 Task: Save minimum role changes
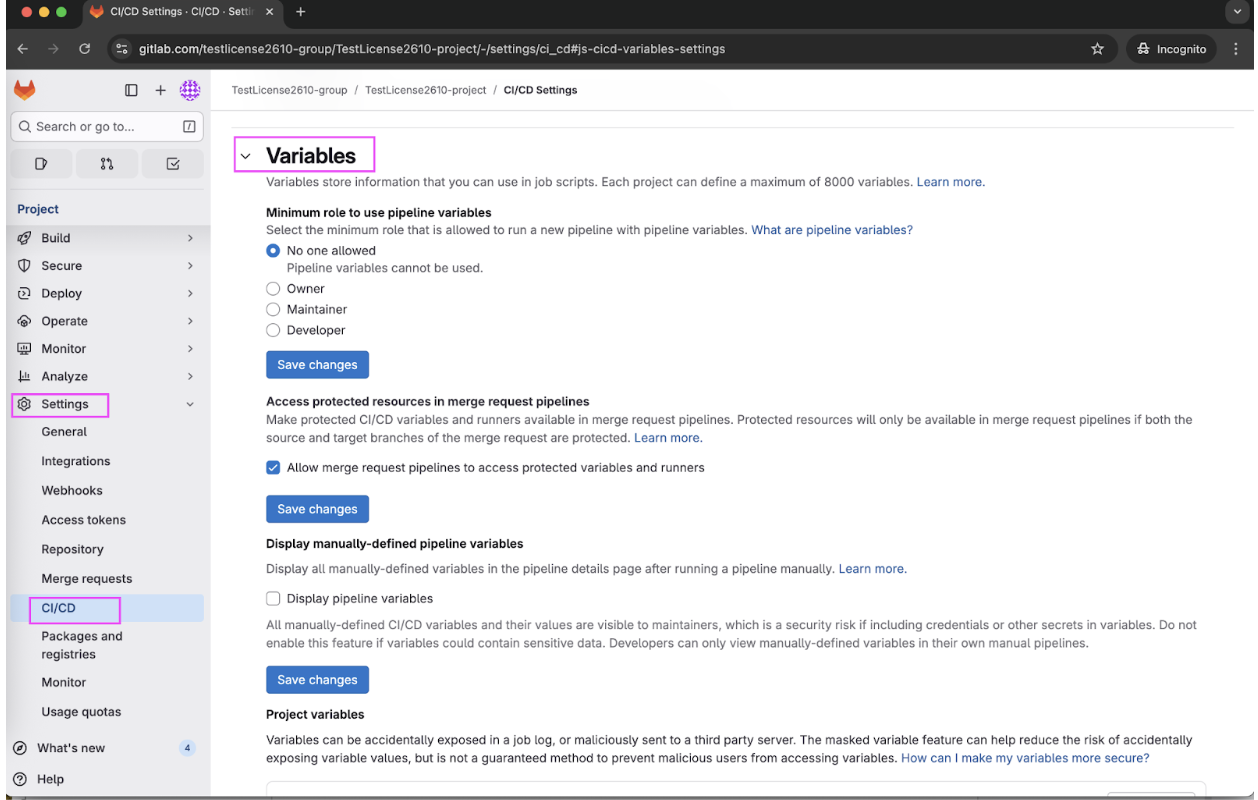tap(317, 364)
